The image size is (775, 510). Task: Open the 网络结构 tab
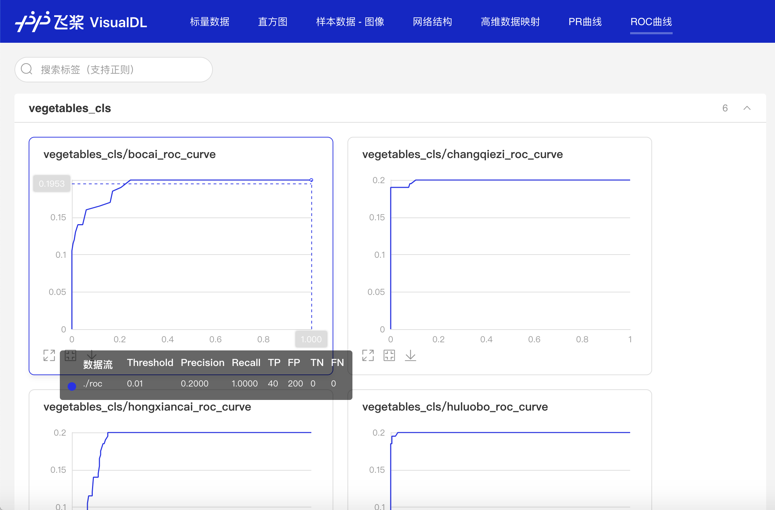pos(432,22)
